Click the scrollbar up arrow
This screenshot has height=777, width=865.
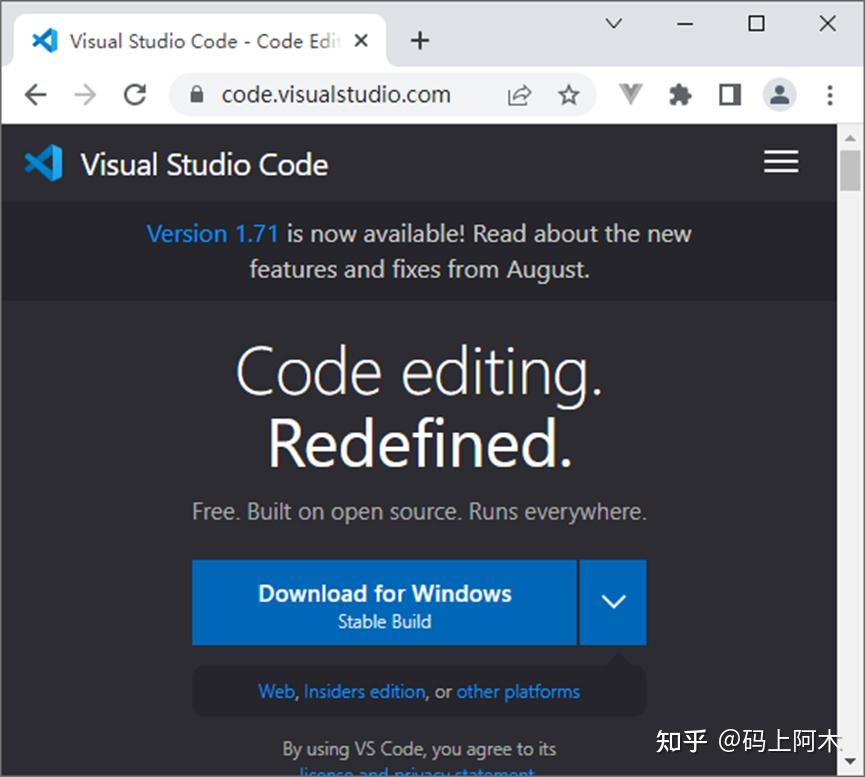(850, 138)
